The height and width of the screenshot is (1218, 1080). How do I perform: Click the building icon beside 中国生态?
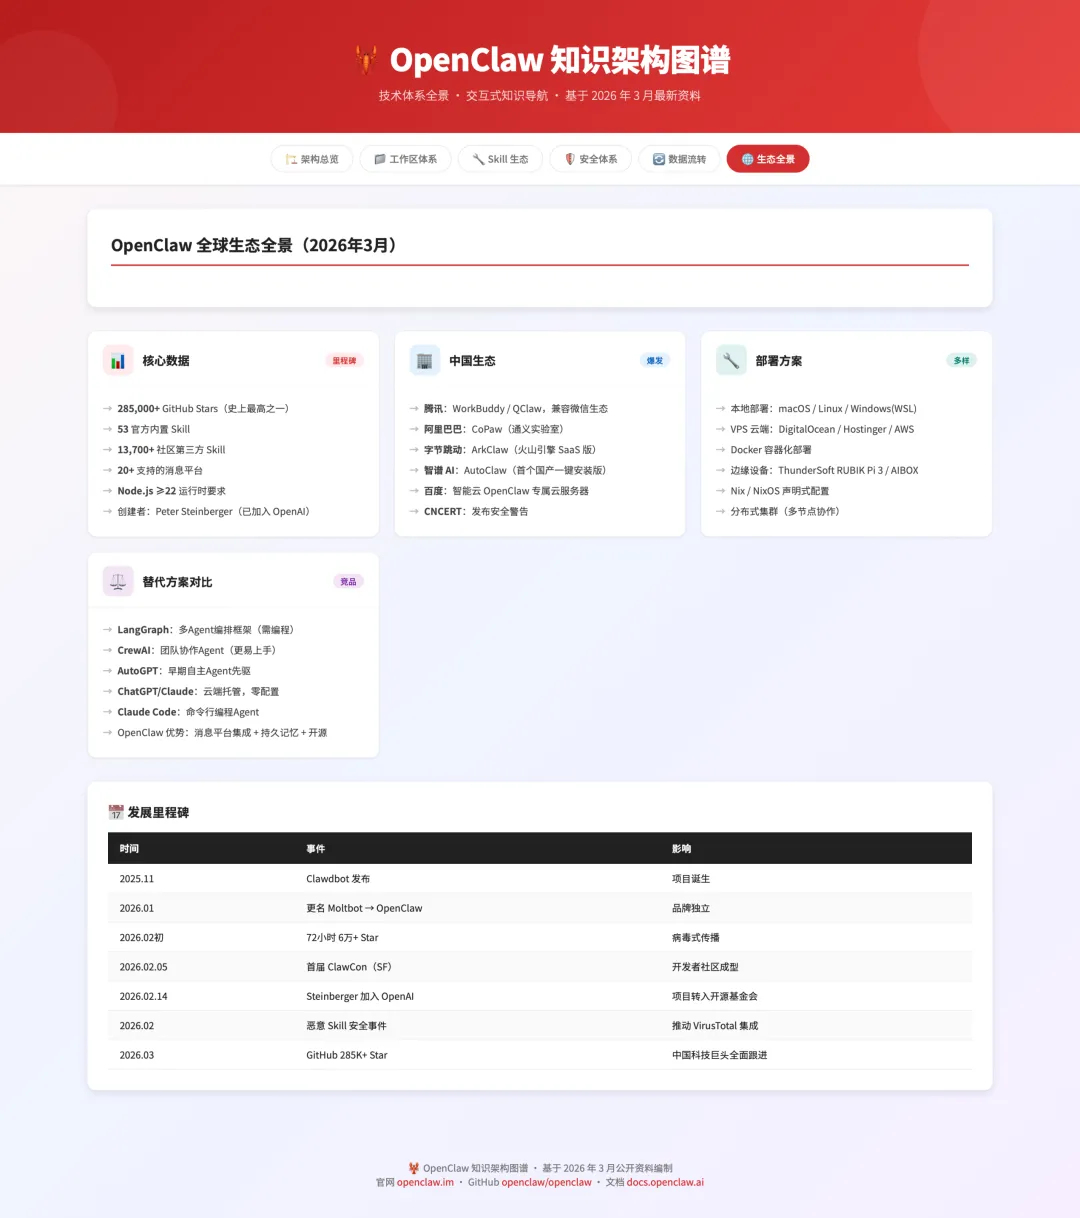click(x=425, y=361)
